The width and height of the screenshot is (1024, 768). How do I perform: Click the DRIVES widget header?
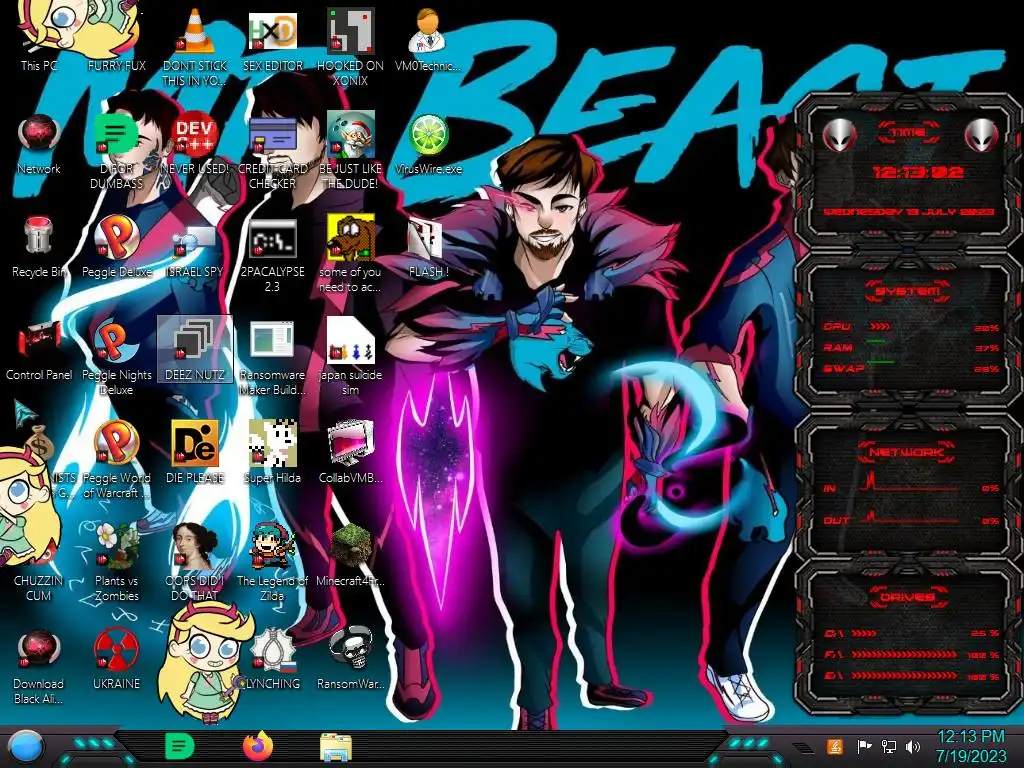coord(908,597)
